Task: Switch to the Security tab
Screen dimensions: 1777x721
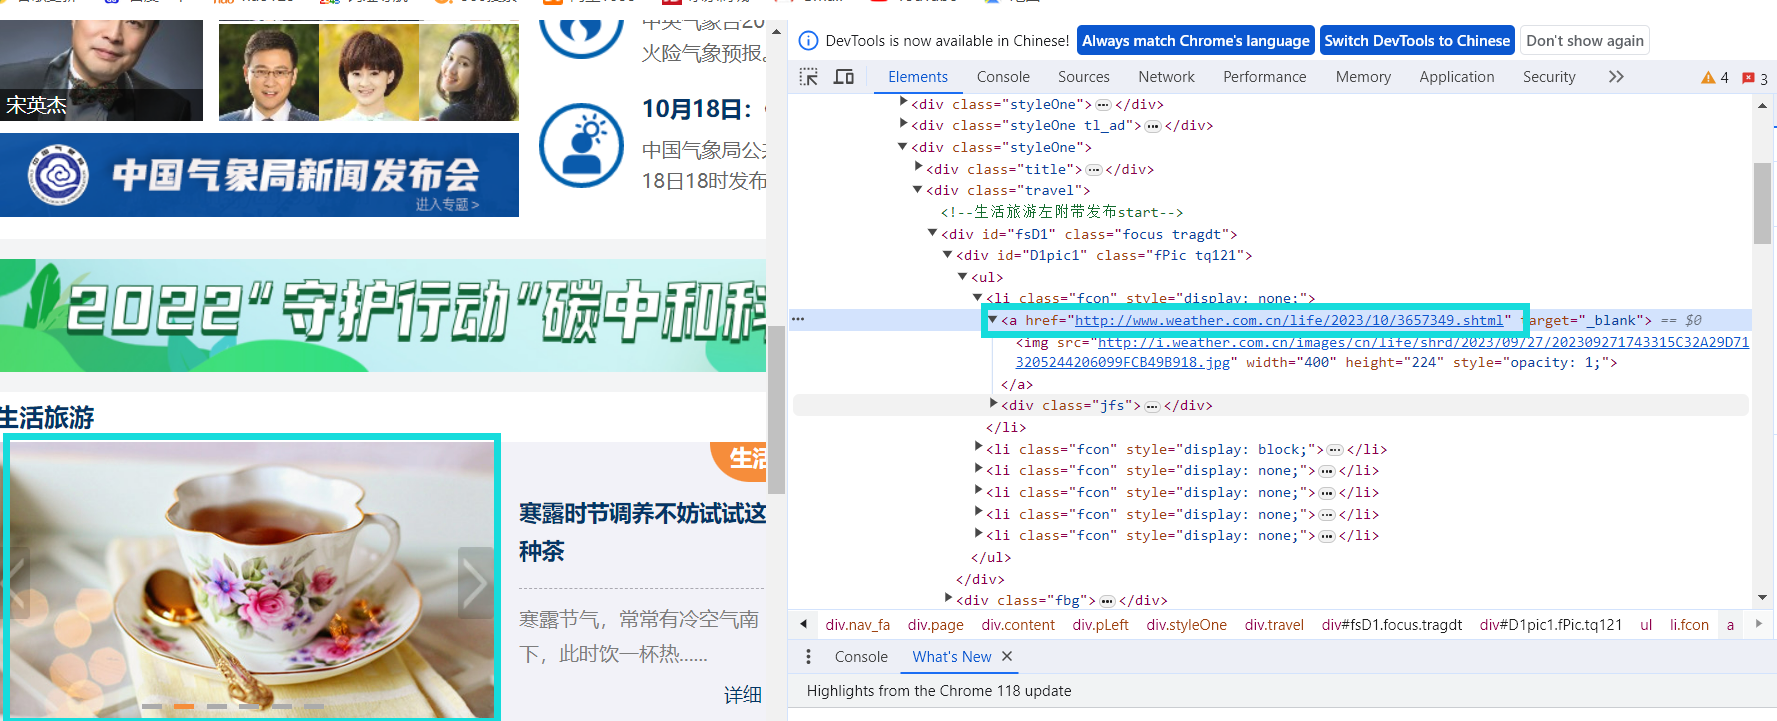Action: pos(1549,77)
